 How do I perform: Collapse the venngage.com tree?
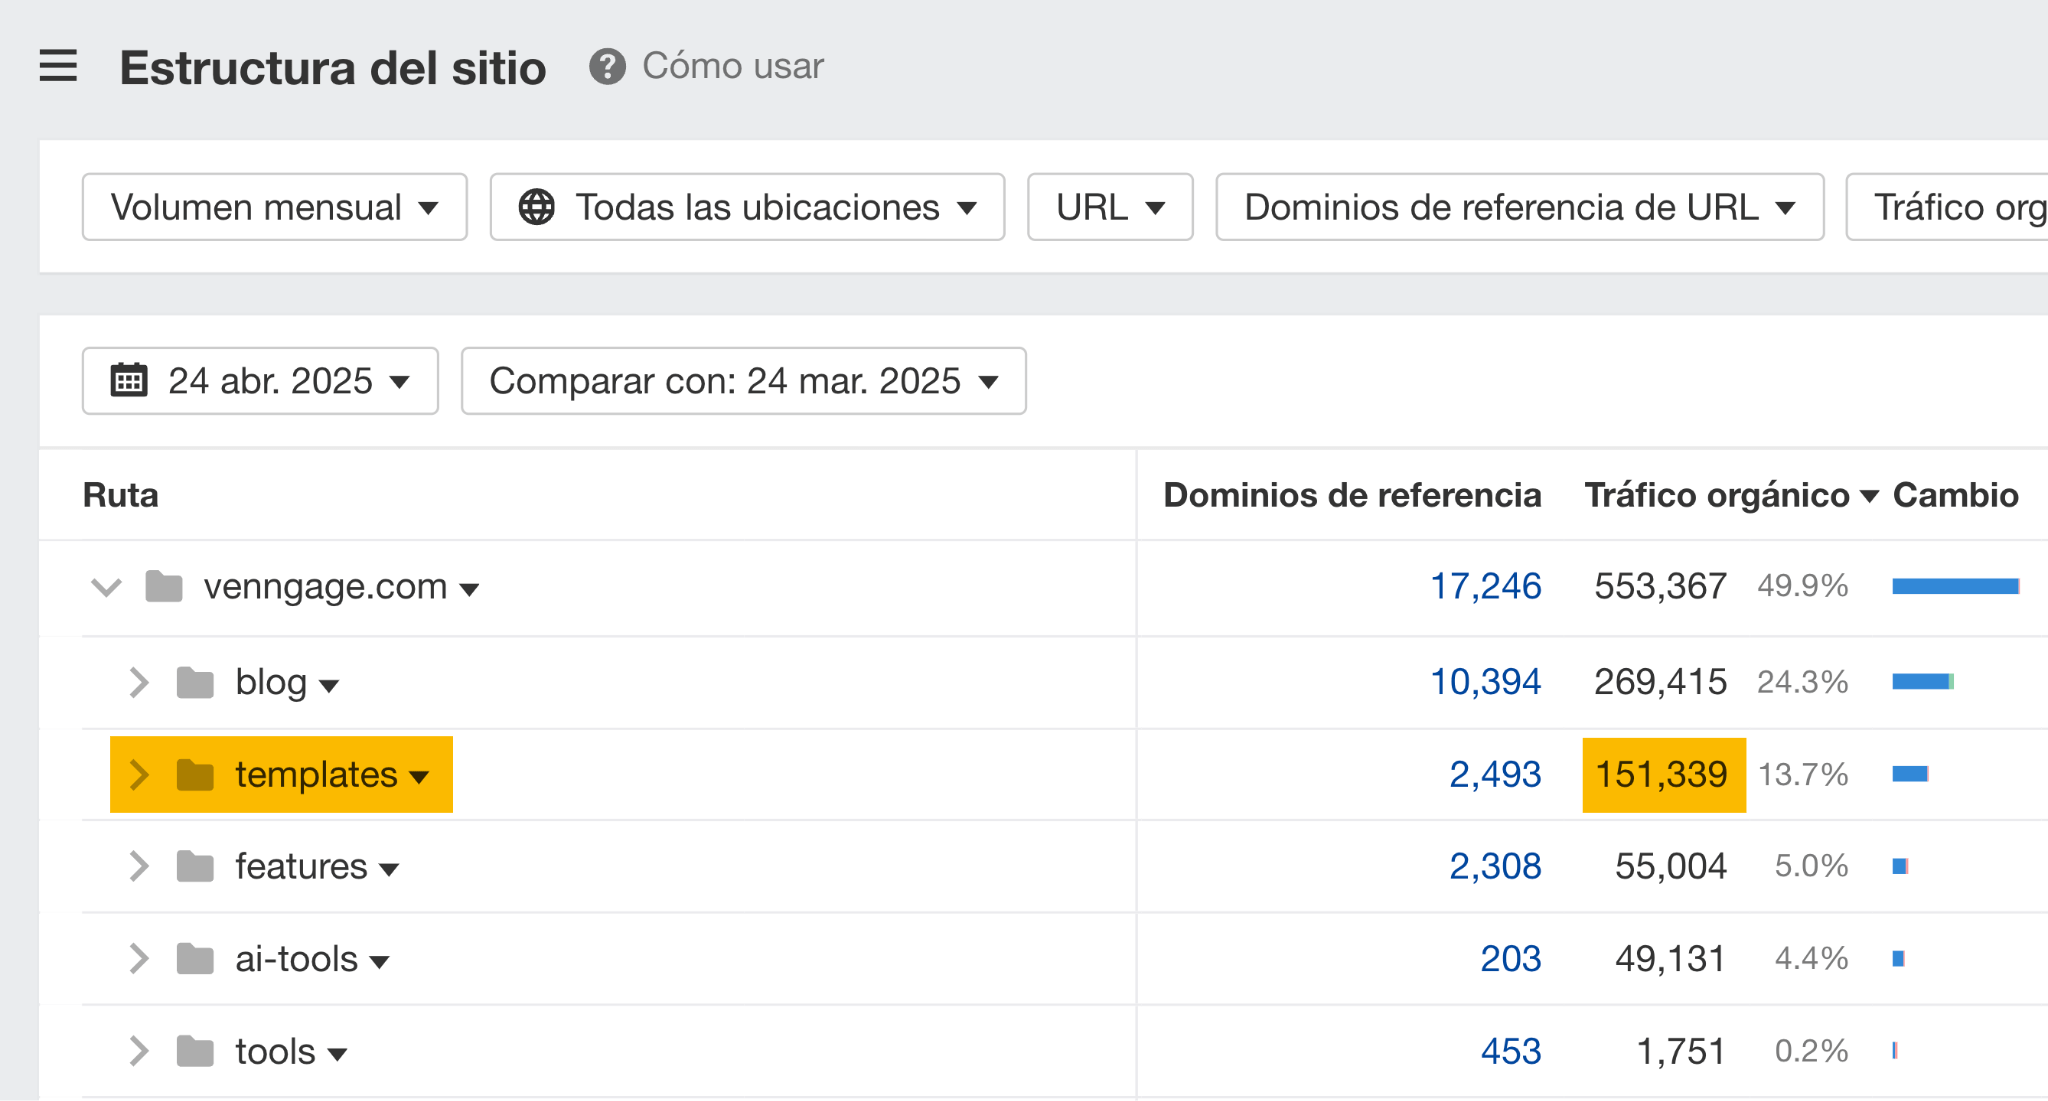coord(105,587)
